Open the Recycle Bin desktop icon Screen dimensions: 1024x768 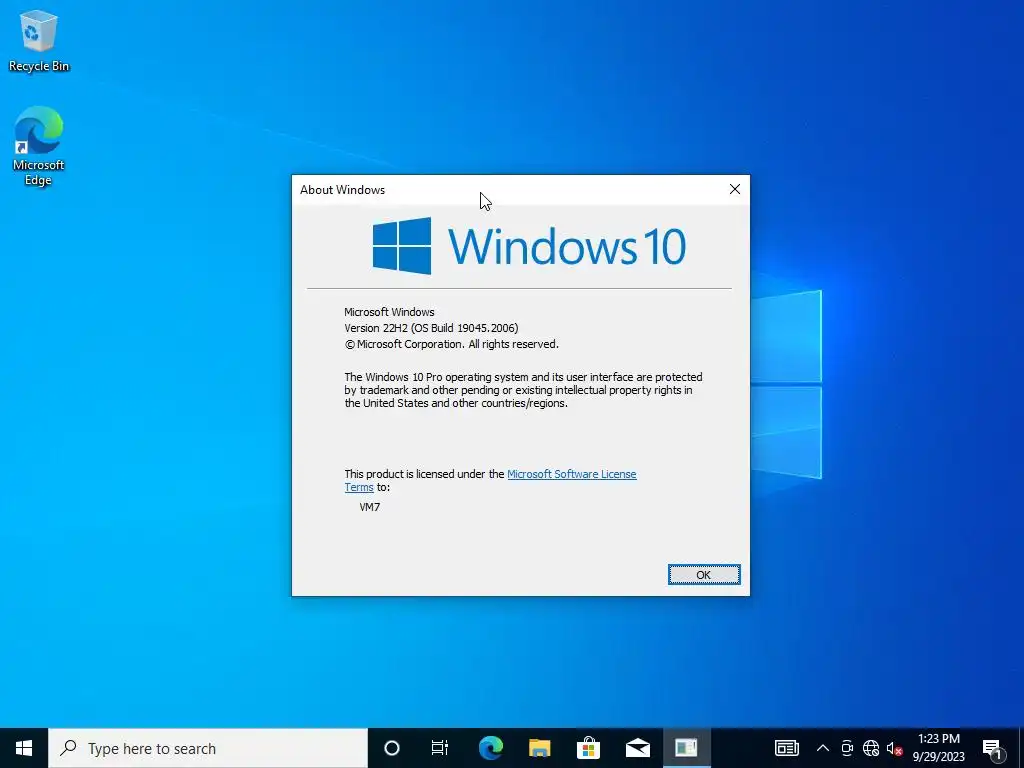pyautogui.click(x=39, y=41)
